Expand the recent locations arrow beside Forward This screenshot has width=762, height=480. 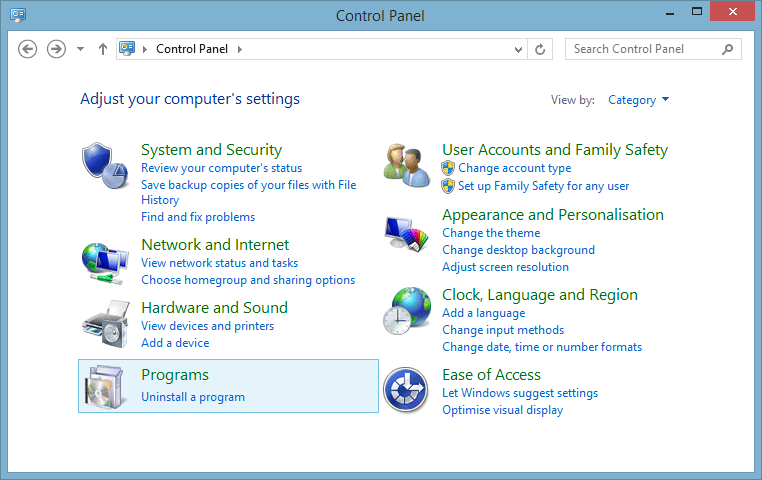[x=81, y=49]
